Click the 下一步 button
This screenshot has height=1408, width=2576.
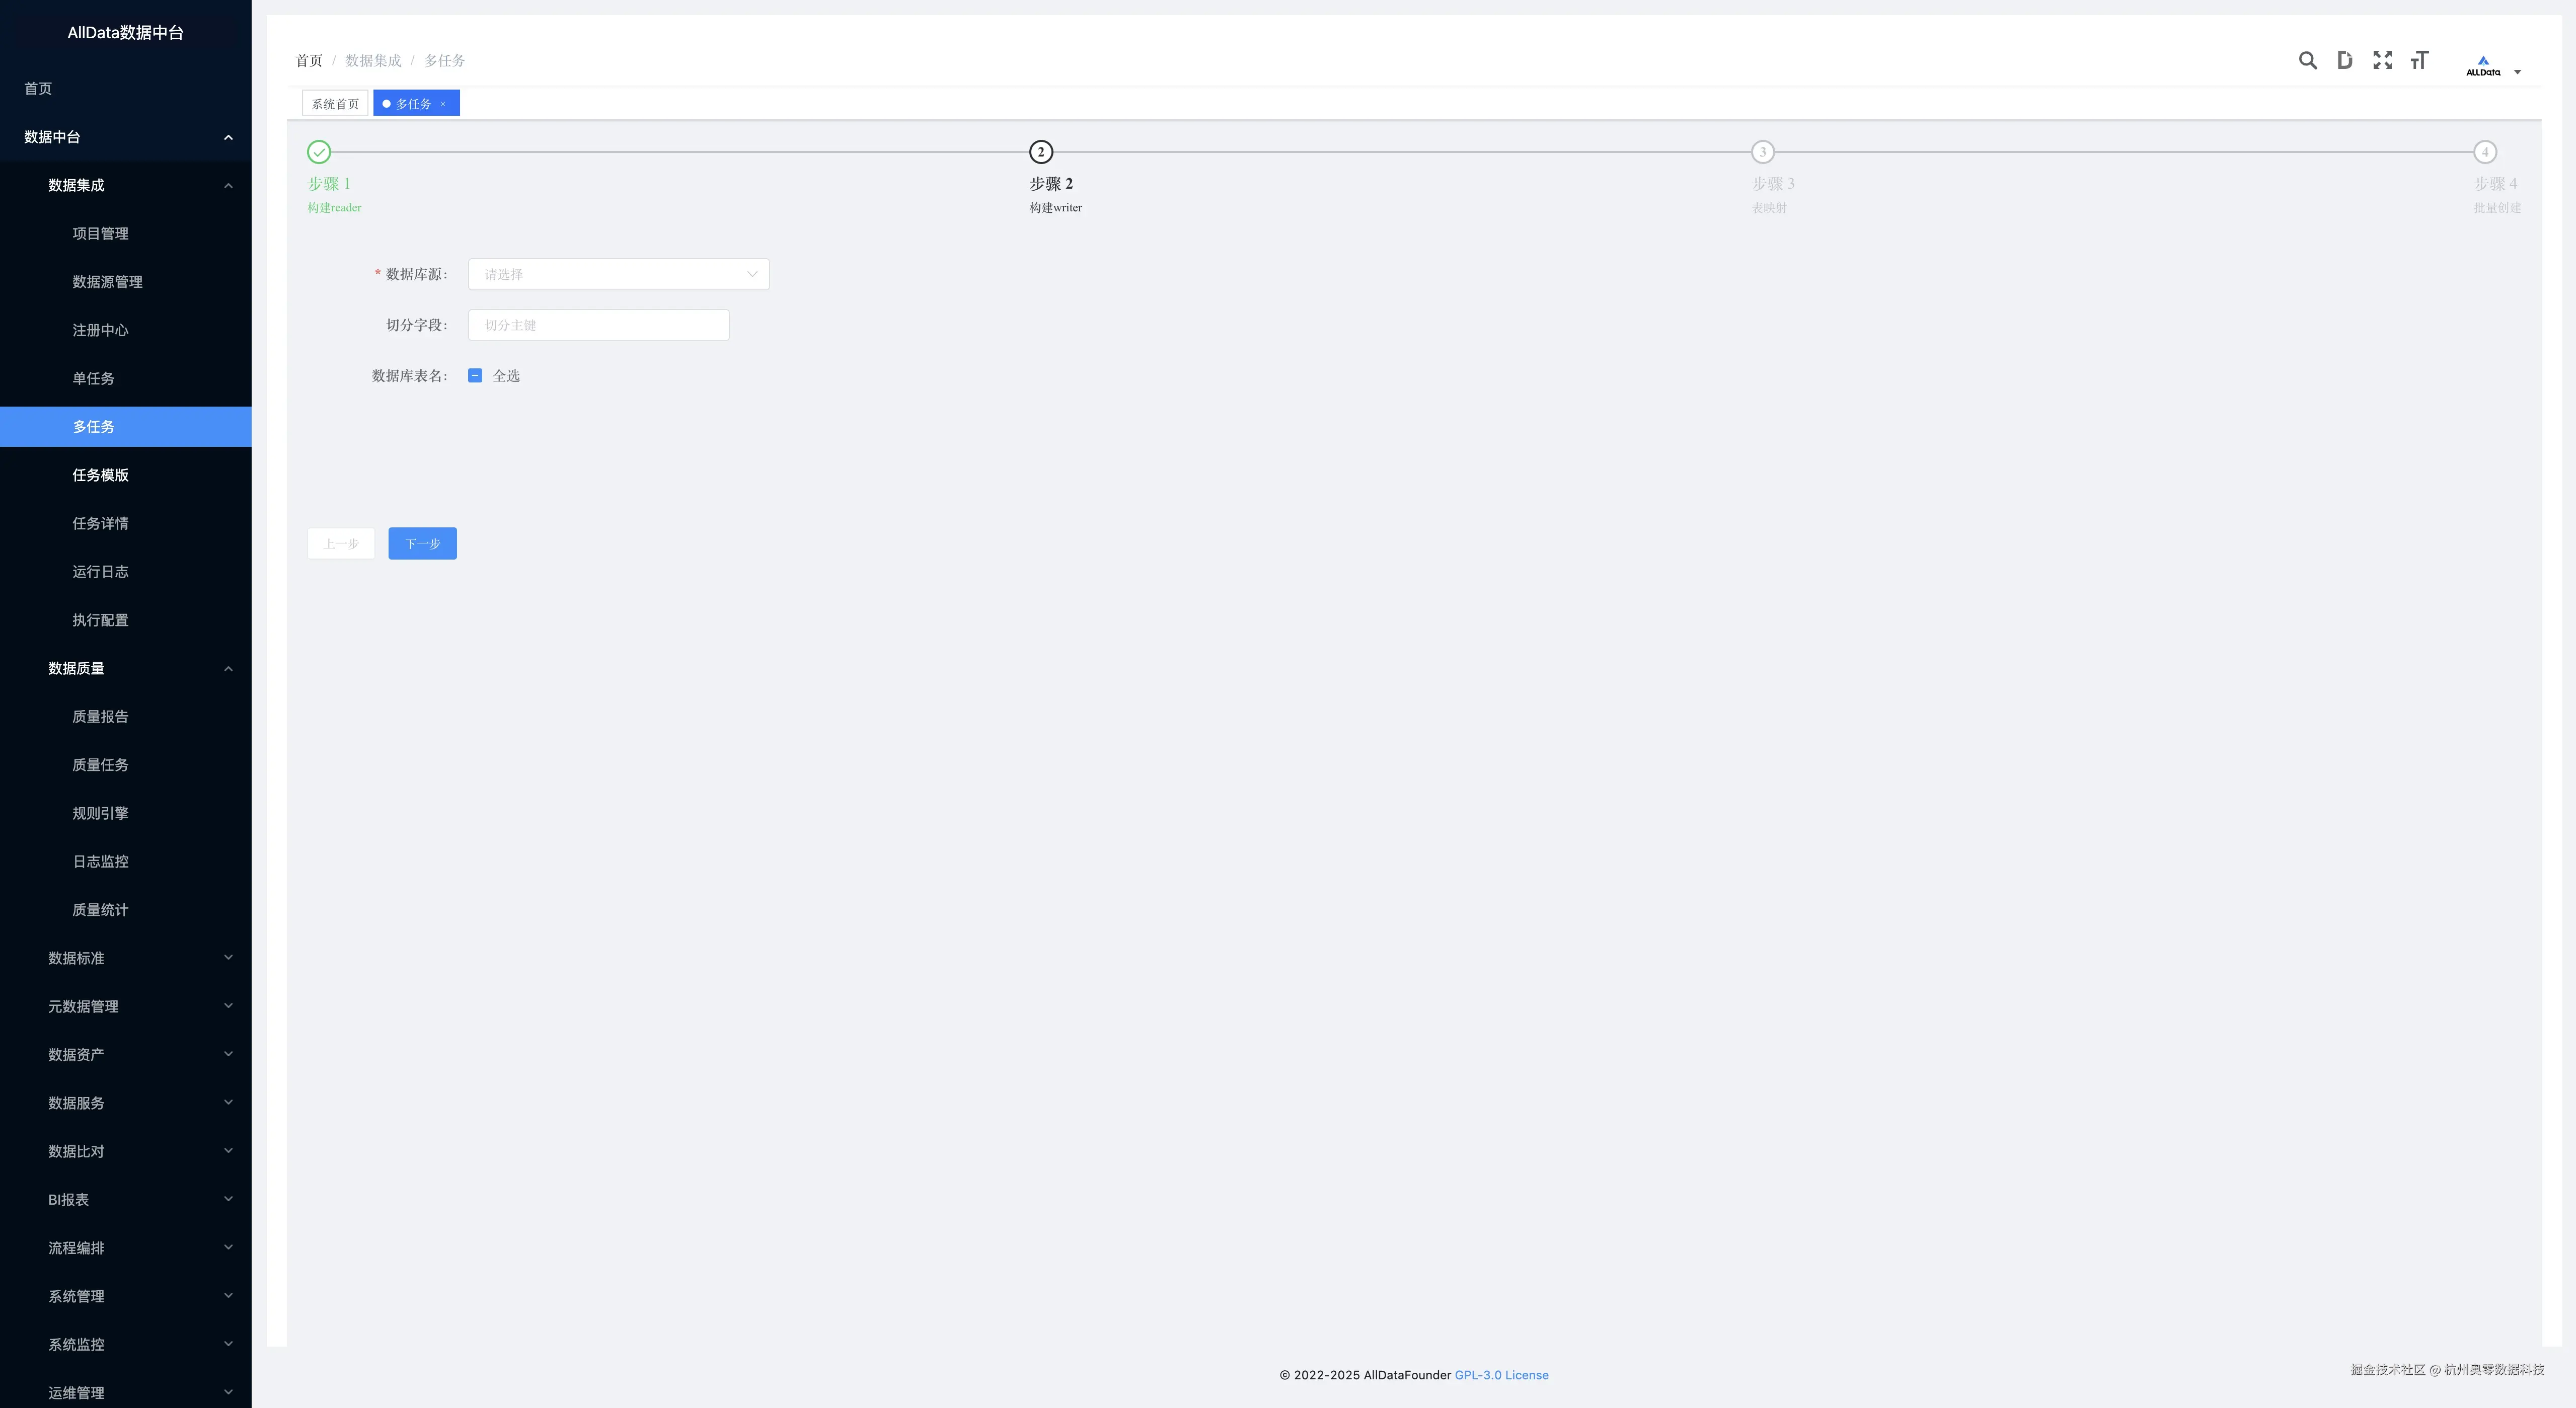[x=422, y=544]
